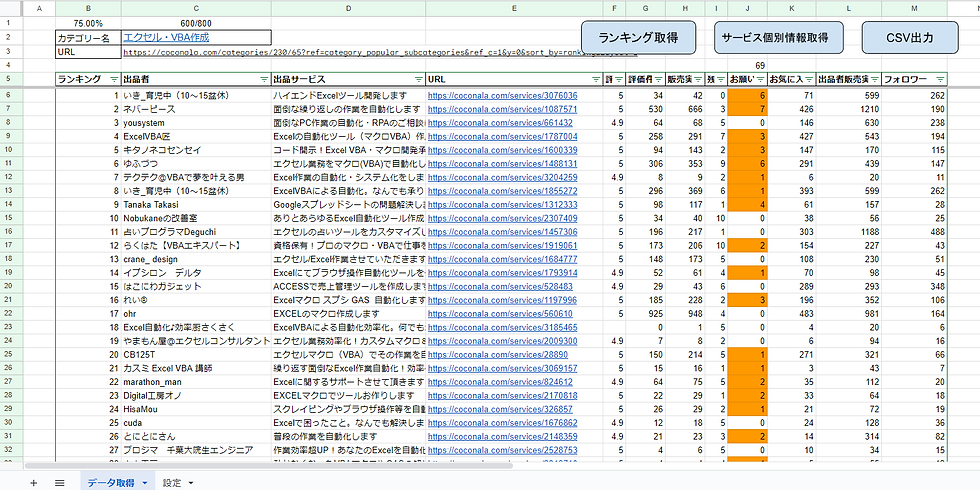This screenshot has height=490, width=980.
Task: Select cell with seller crane_ design
Action: 196,259
